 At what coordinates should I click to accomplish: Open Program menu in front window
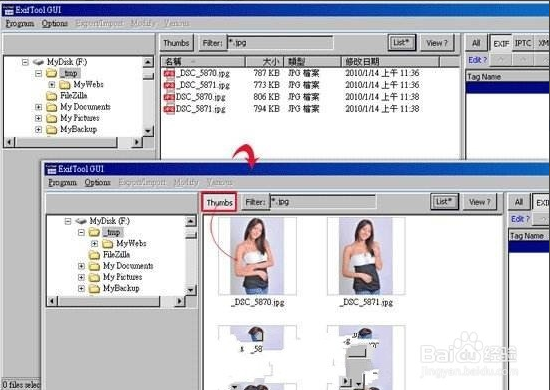pos(62,182)
